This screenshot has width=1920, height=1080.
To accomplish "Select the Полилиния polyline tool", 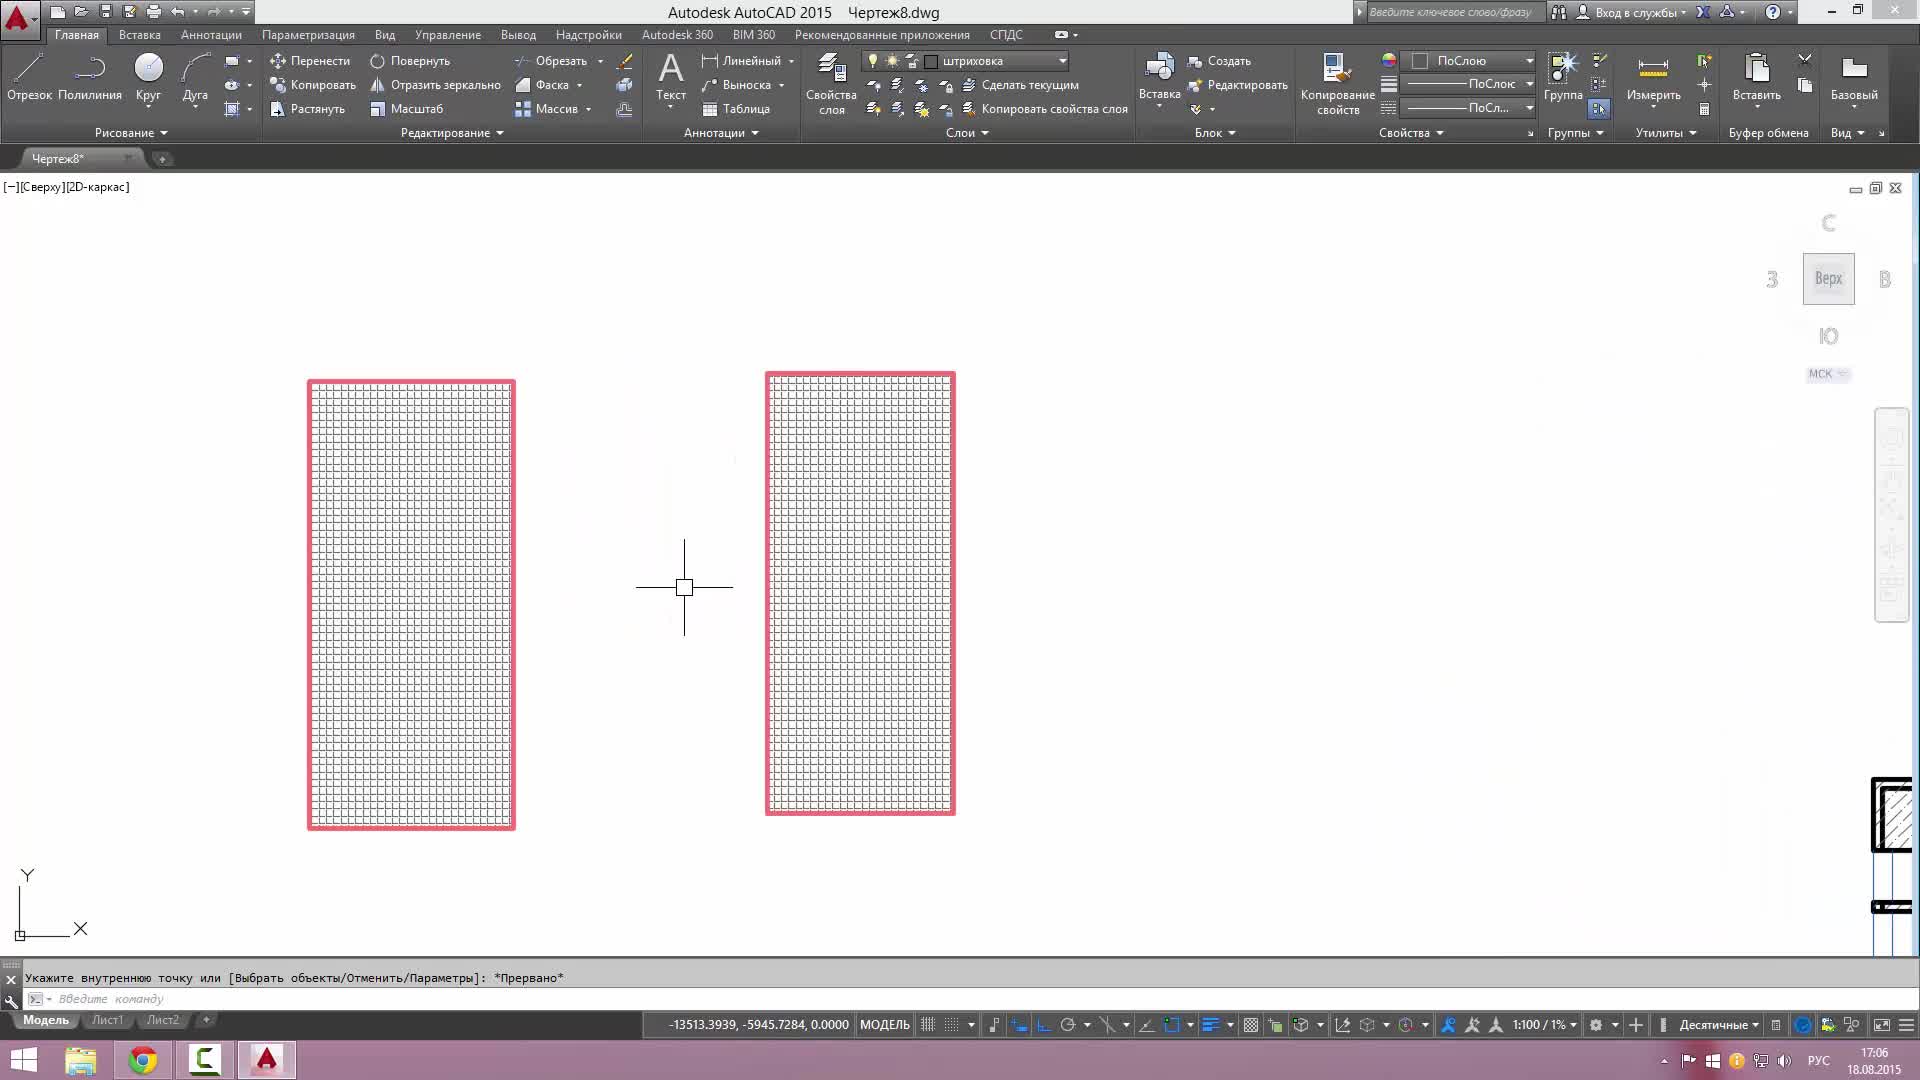I will [x=90, y=78].
